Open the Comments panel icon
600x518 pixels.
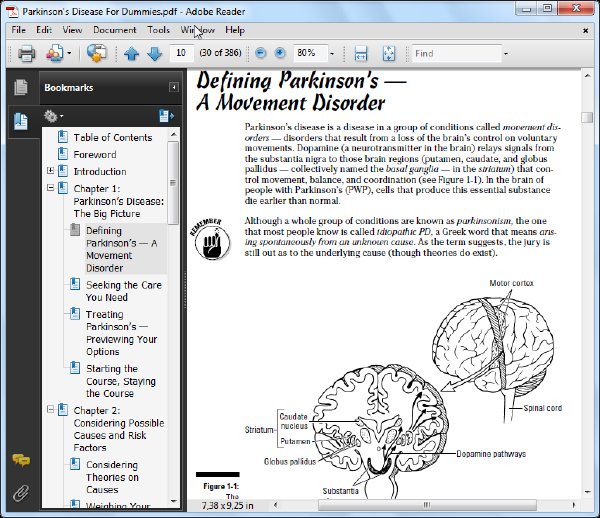(21, 460)
